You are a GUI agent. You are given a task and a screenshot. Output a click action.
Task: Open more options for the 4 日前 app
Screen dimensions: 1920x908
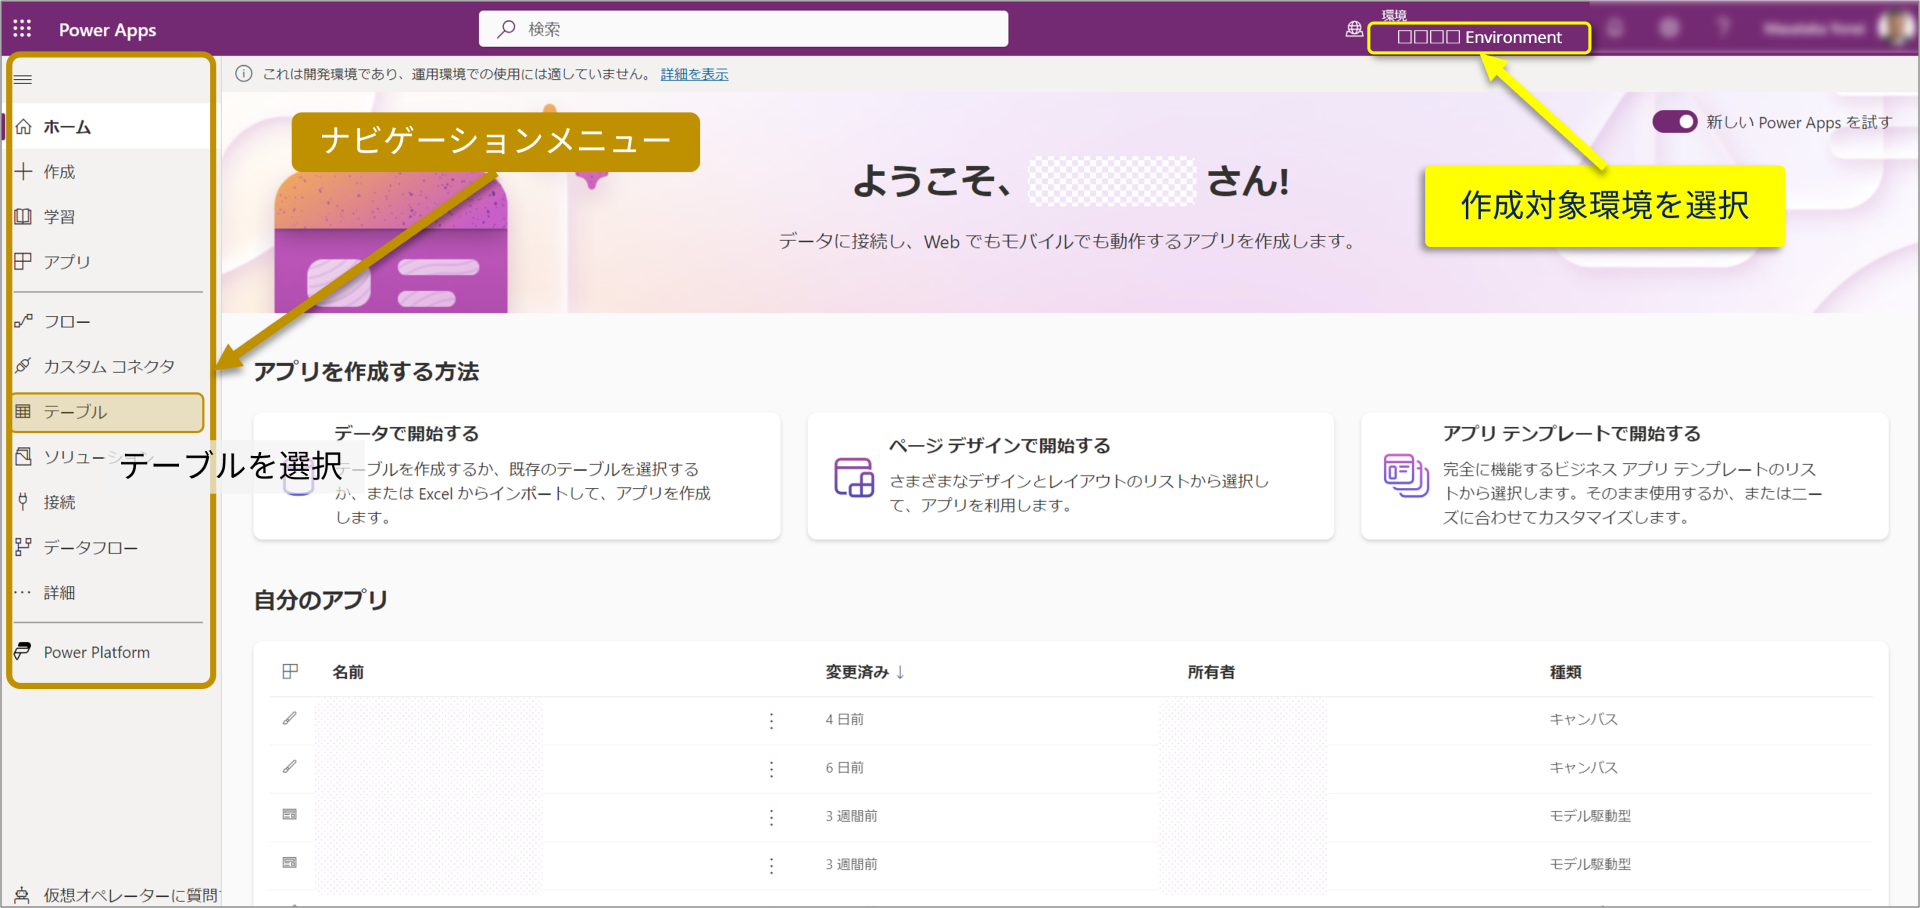click(771, 721)
